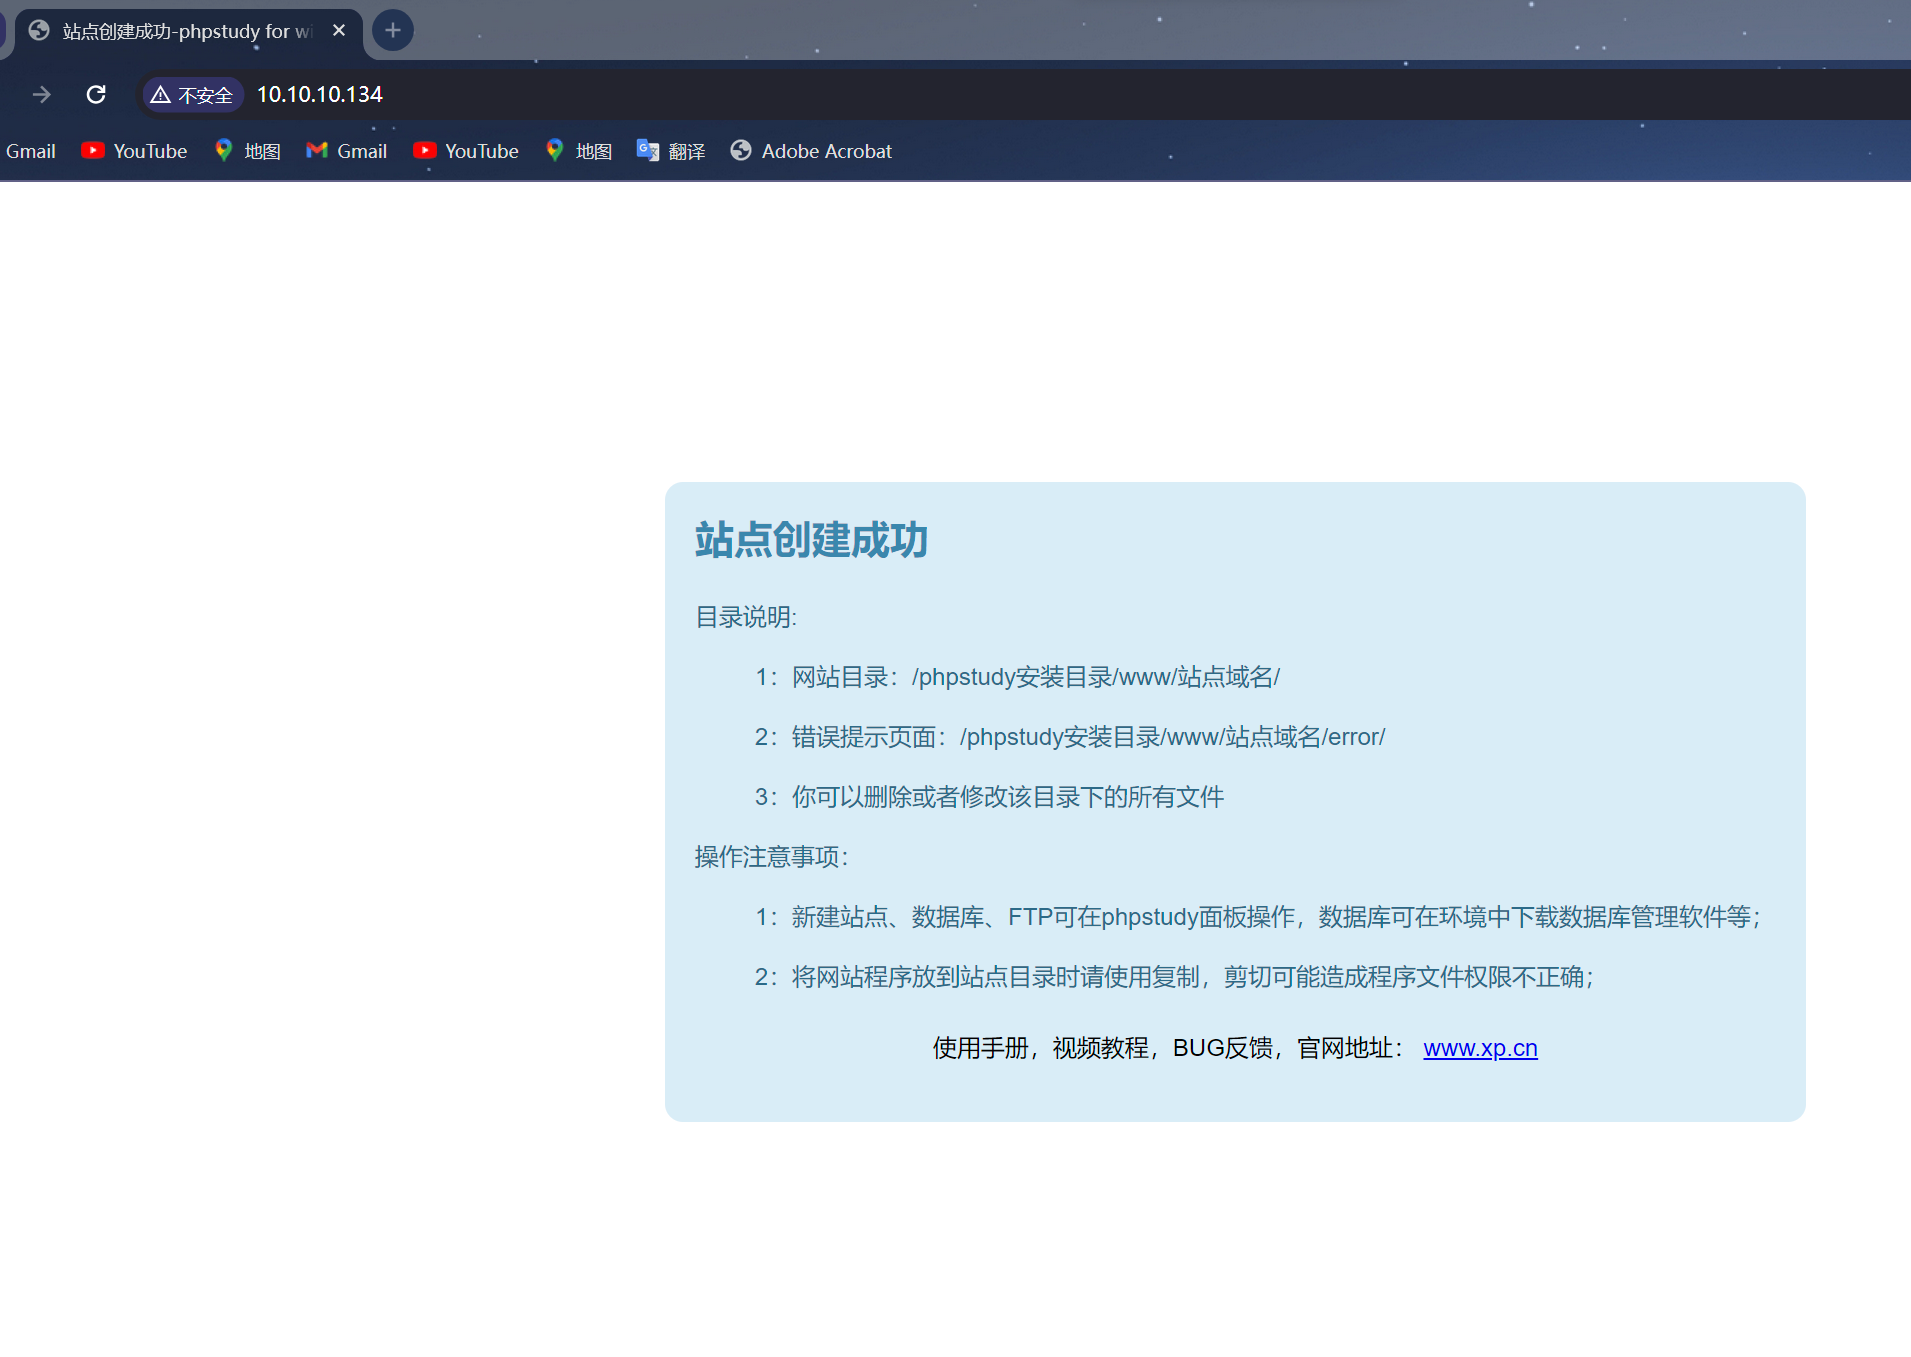The width and height of the screenshot is (1911, 1357).
Task: Open the second Gmail bookmark
Action: (345, 151)
